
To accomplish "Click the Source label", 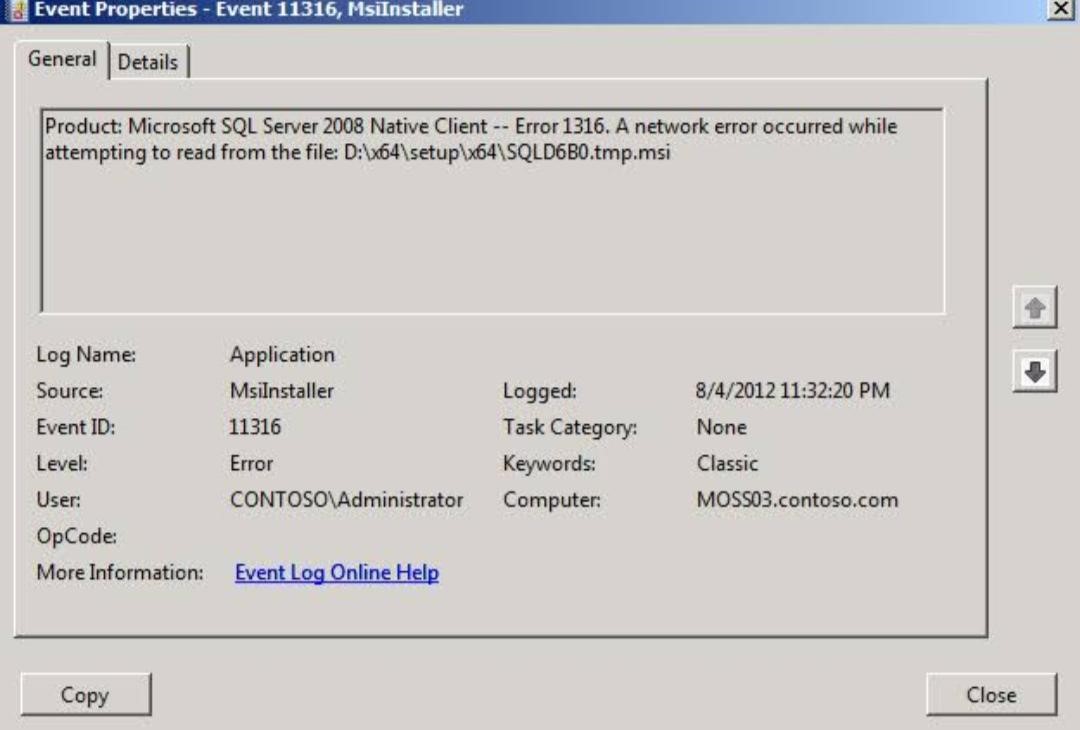I will coord(70,390).
